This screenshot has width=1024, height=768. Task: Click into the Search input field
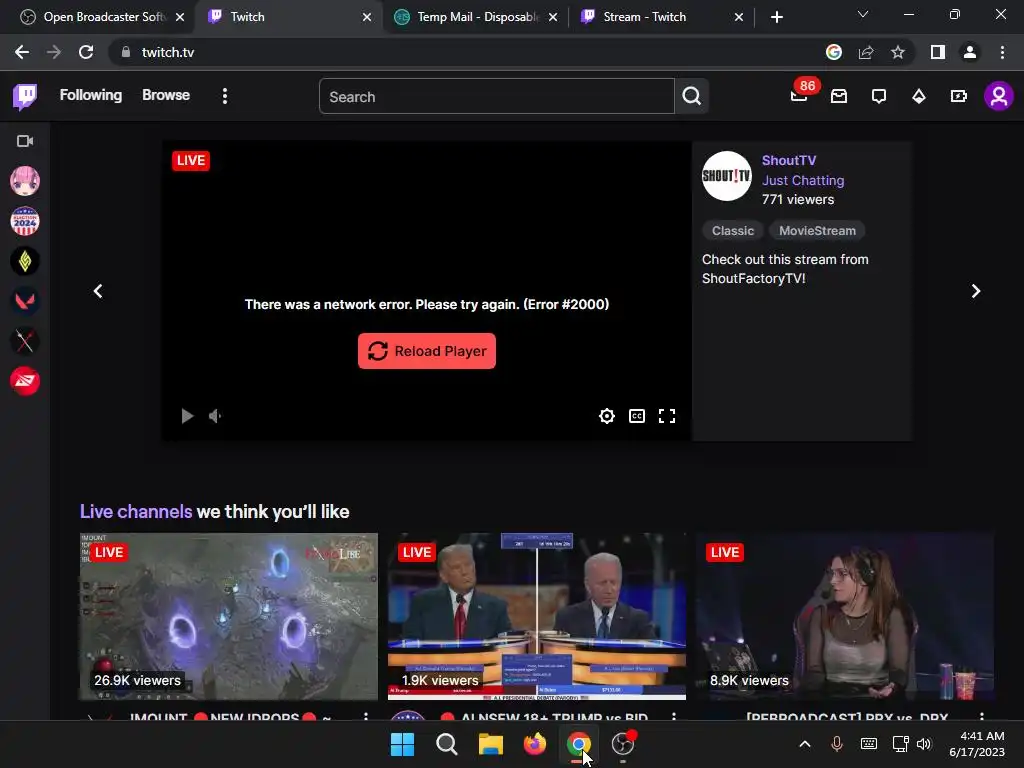point(496,97)
